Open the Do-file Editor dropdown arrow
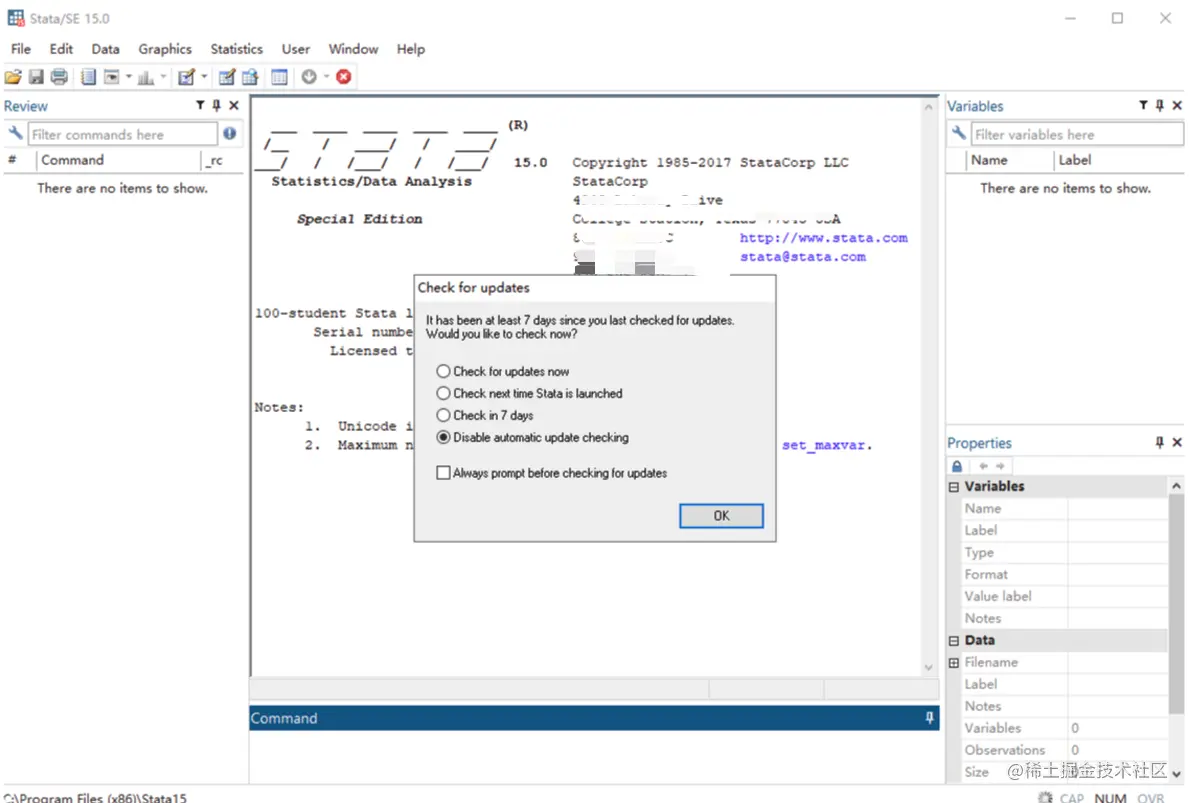Screen dimensions: 1190x803 pyautogui.click(x=203, y=77)
